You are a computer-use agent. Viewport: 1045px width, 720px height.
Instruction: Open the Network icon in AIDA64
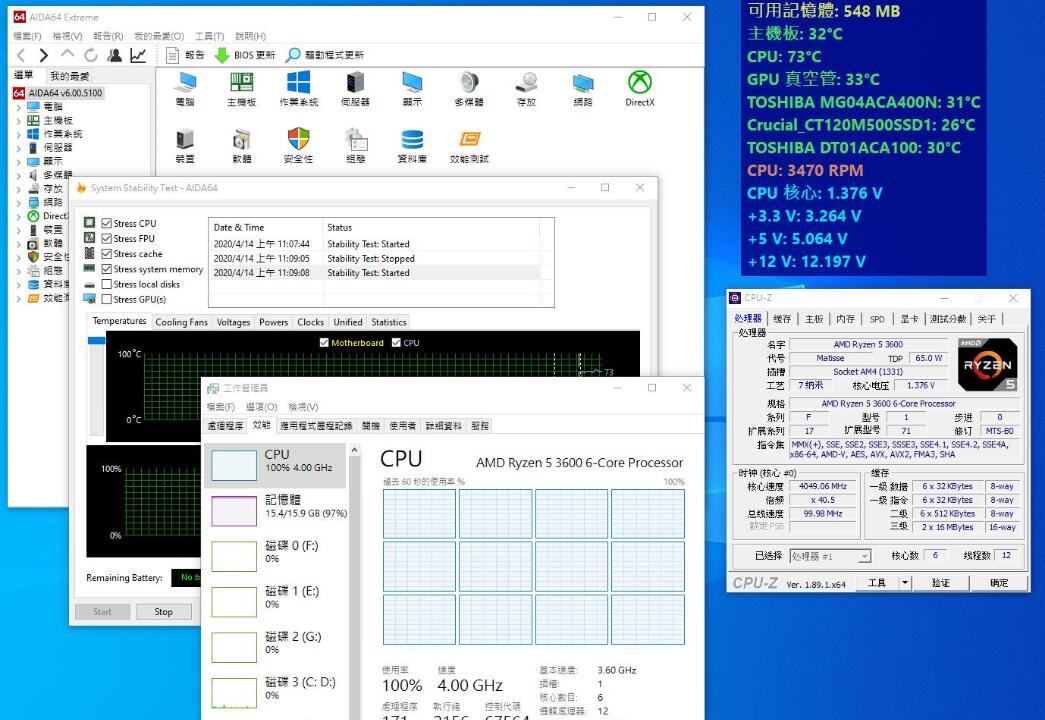click(x=583, y=89)
